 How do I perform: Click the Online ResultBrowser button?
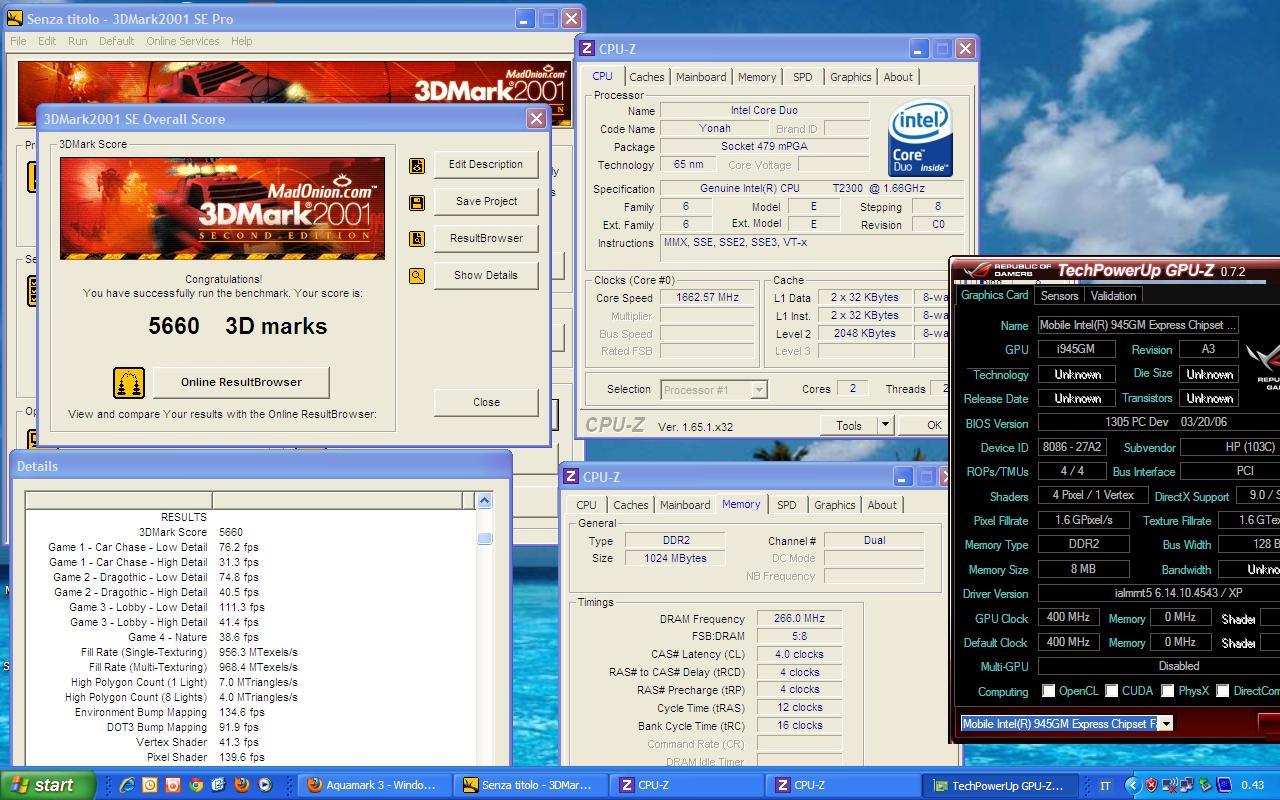[241, 382]
